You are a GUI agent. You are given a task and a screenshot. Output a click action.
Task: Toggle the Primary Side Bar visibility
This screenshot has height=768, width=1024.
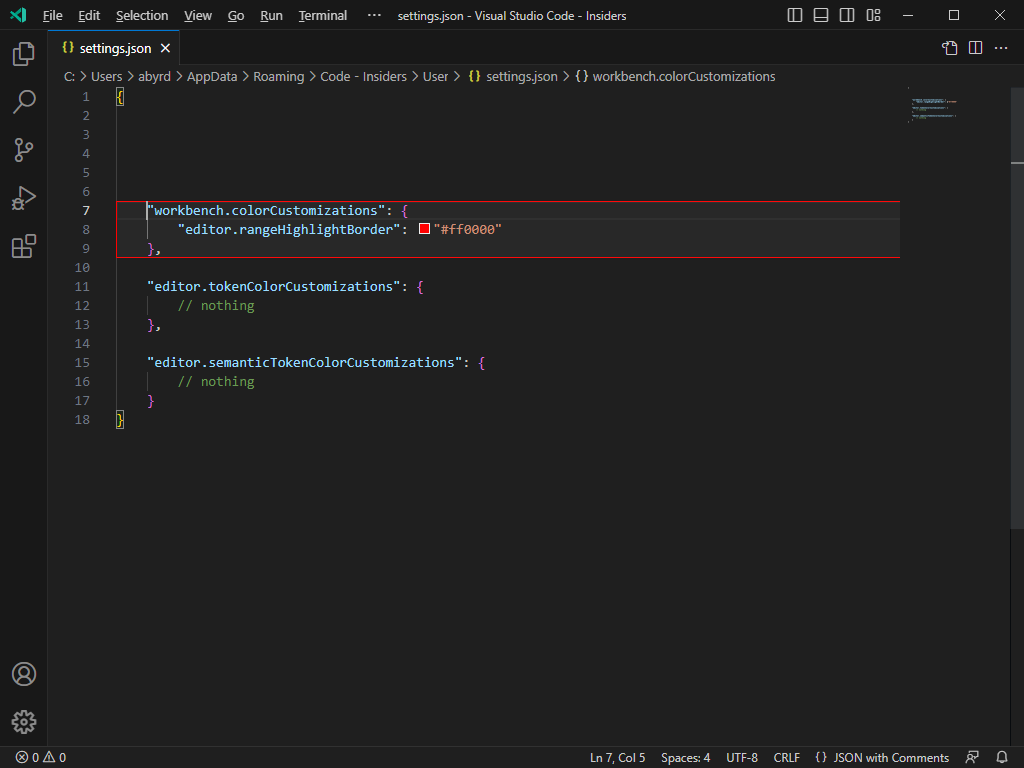tap(794, 15)
